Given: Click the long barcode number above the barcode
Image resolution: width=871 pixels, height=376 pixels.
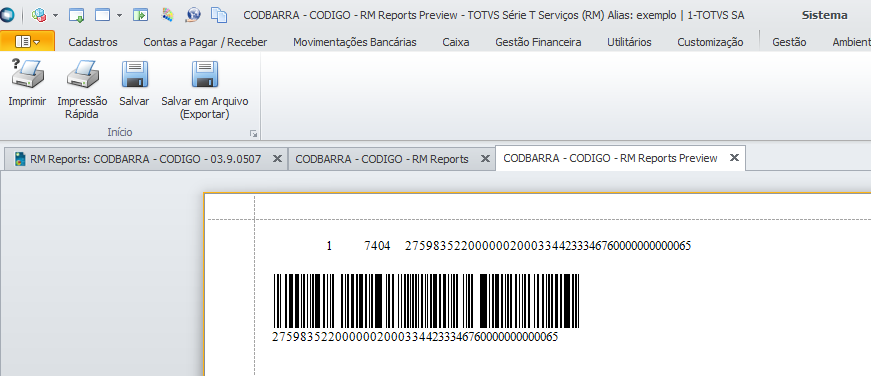Looking at the screenshot, I should click(x=548, y=245).
